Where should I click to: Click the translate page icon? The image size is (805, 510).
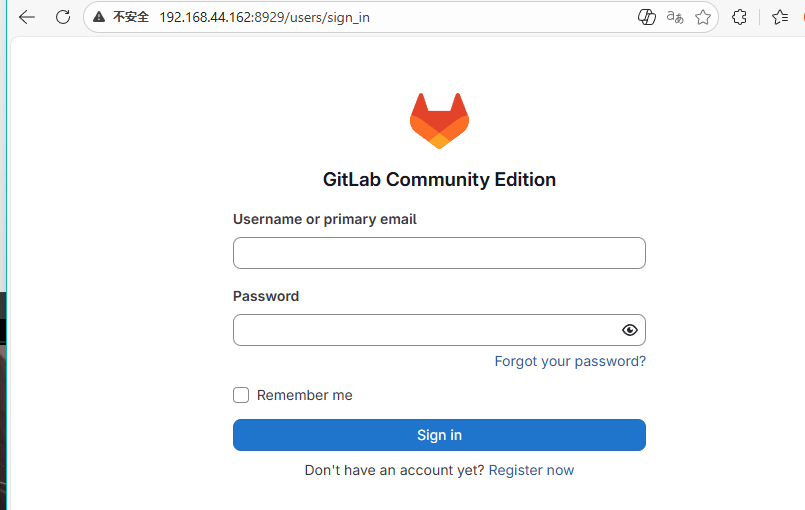click(675, 17)
